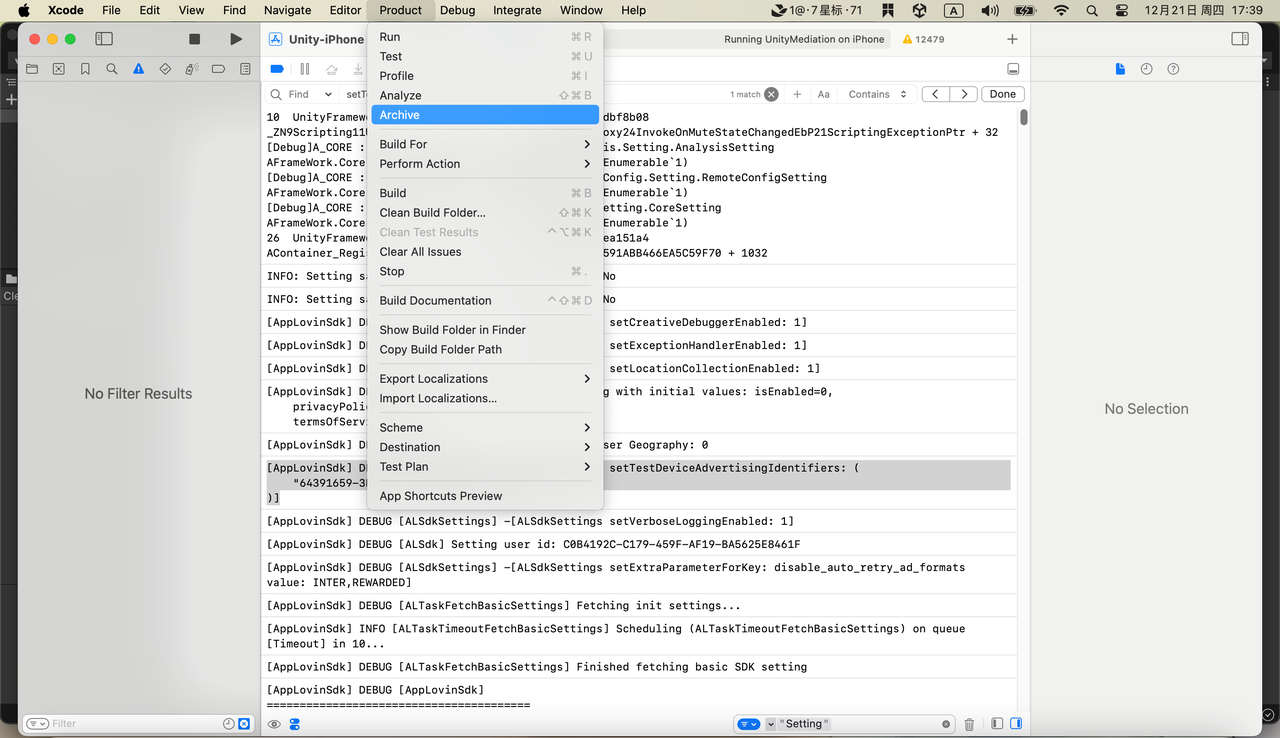Open the Project navigator folder icon
Viewport: 1280px width, 738px height.
tap(32, 69)
